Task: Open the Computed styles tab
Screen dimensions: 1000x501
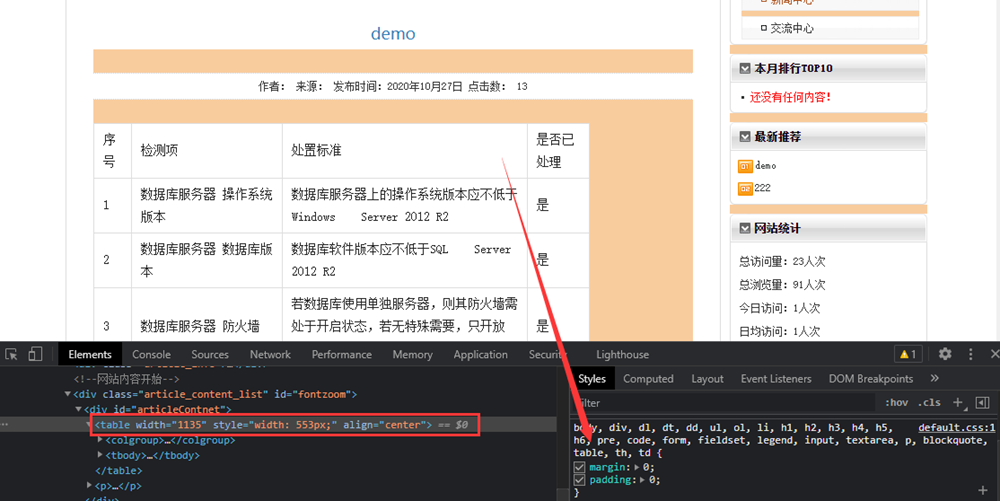Action: pyautogui.click(x=648, y=379)
